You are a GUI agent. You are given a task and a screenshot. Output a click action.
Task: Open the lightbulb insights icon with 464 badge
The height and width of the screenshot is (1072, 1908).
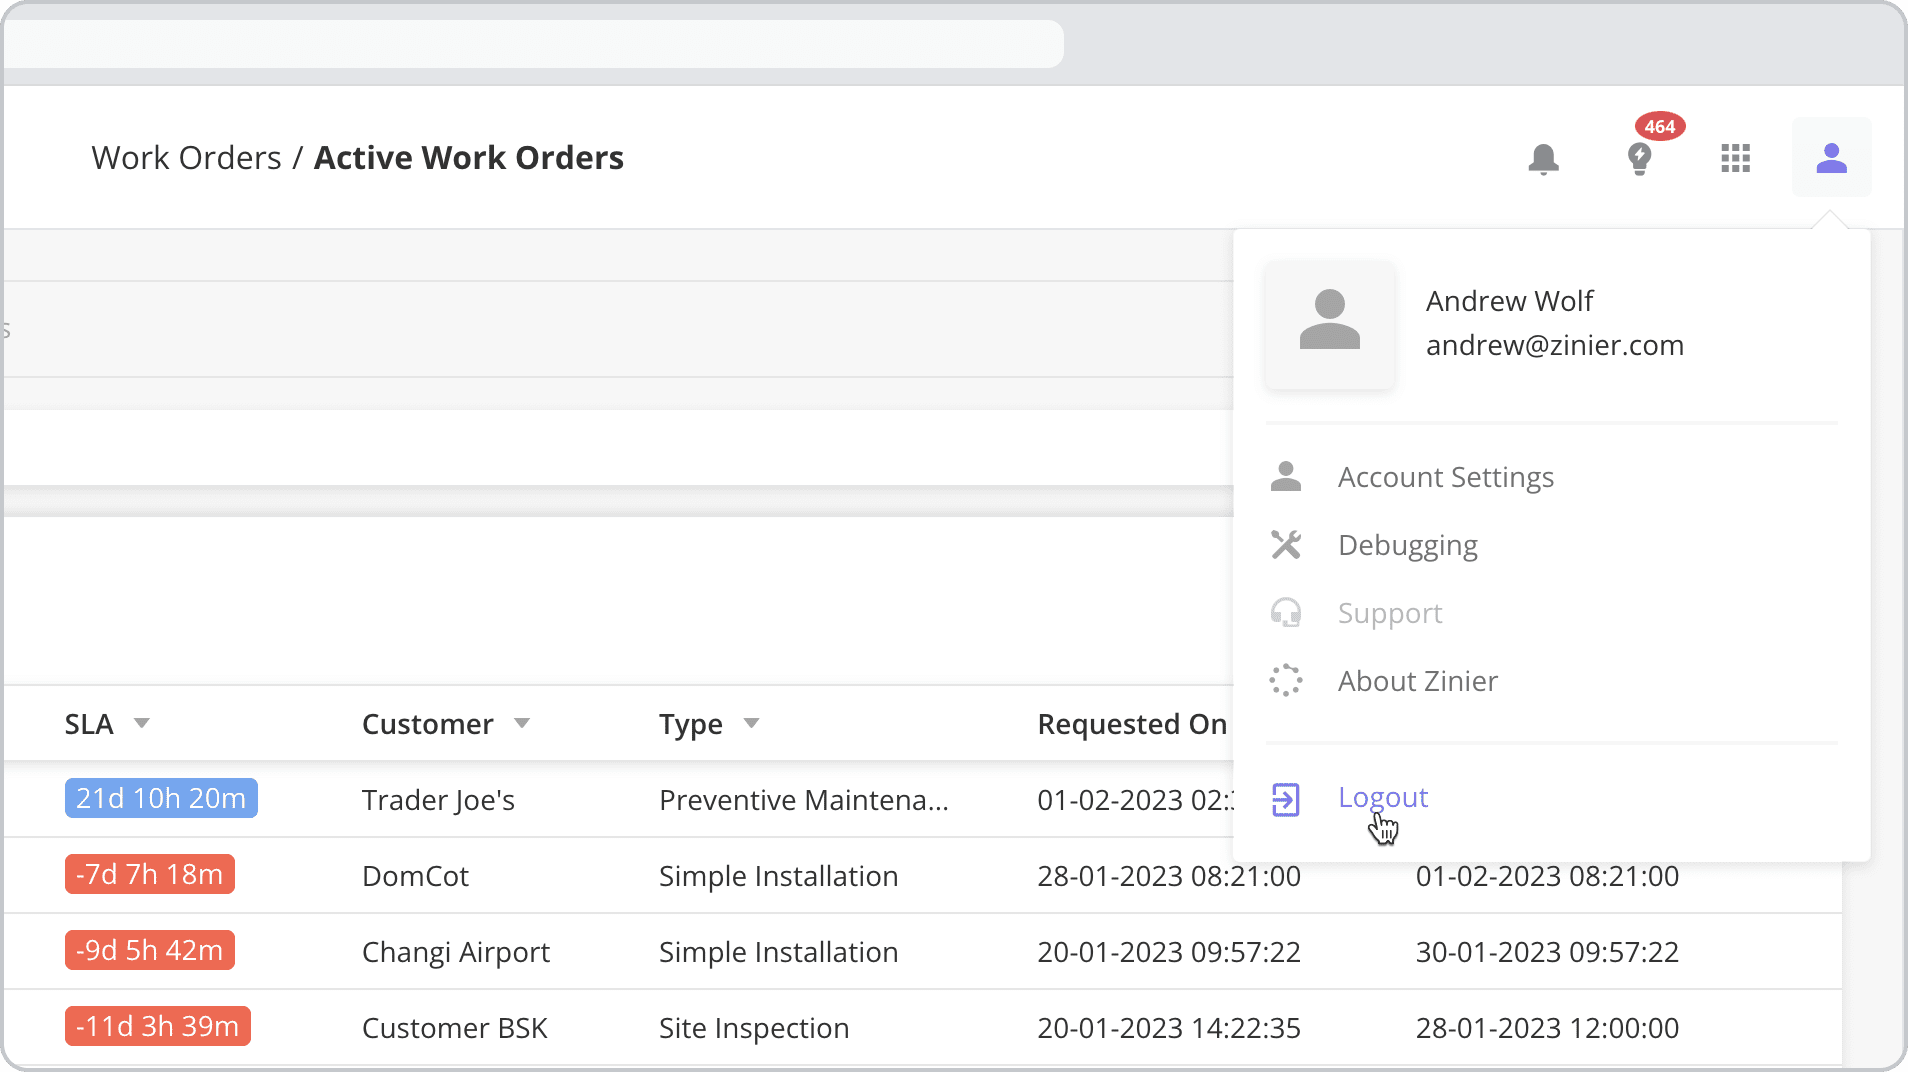click(1640, 158)
